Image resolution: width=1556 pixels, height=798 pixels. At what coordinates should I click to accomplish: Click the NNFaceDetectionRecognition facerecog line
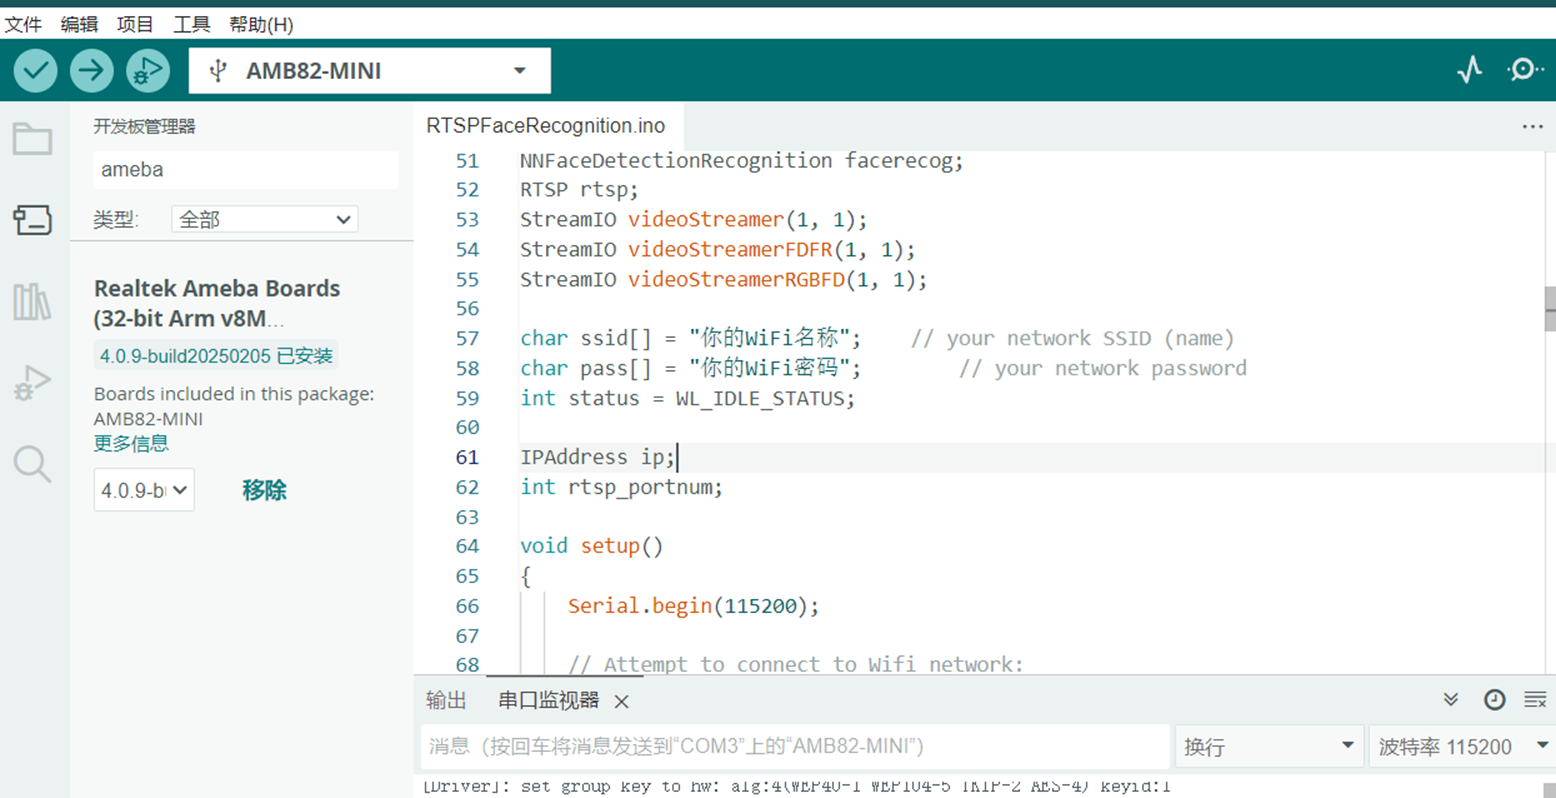(x=742, y=161)
